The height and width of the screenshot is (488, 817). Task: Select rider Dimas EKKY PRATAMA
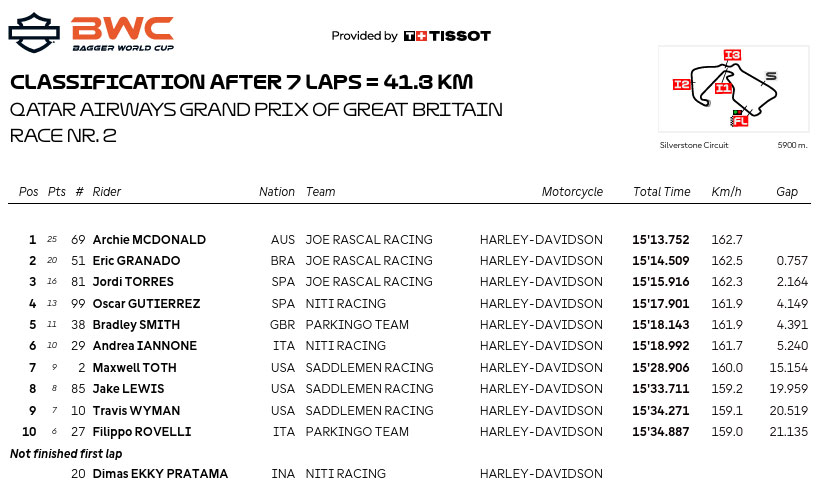click(160, 473)
